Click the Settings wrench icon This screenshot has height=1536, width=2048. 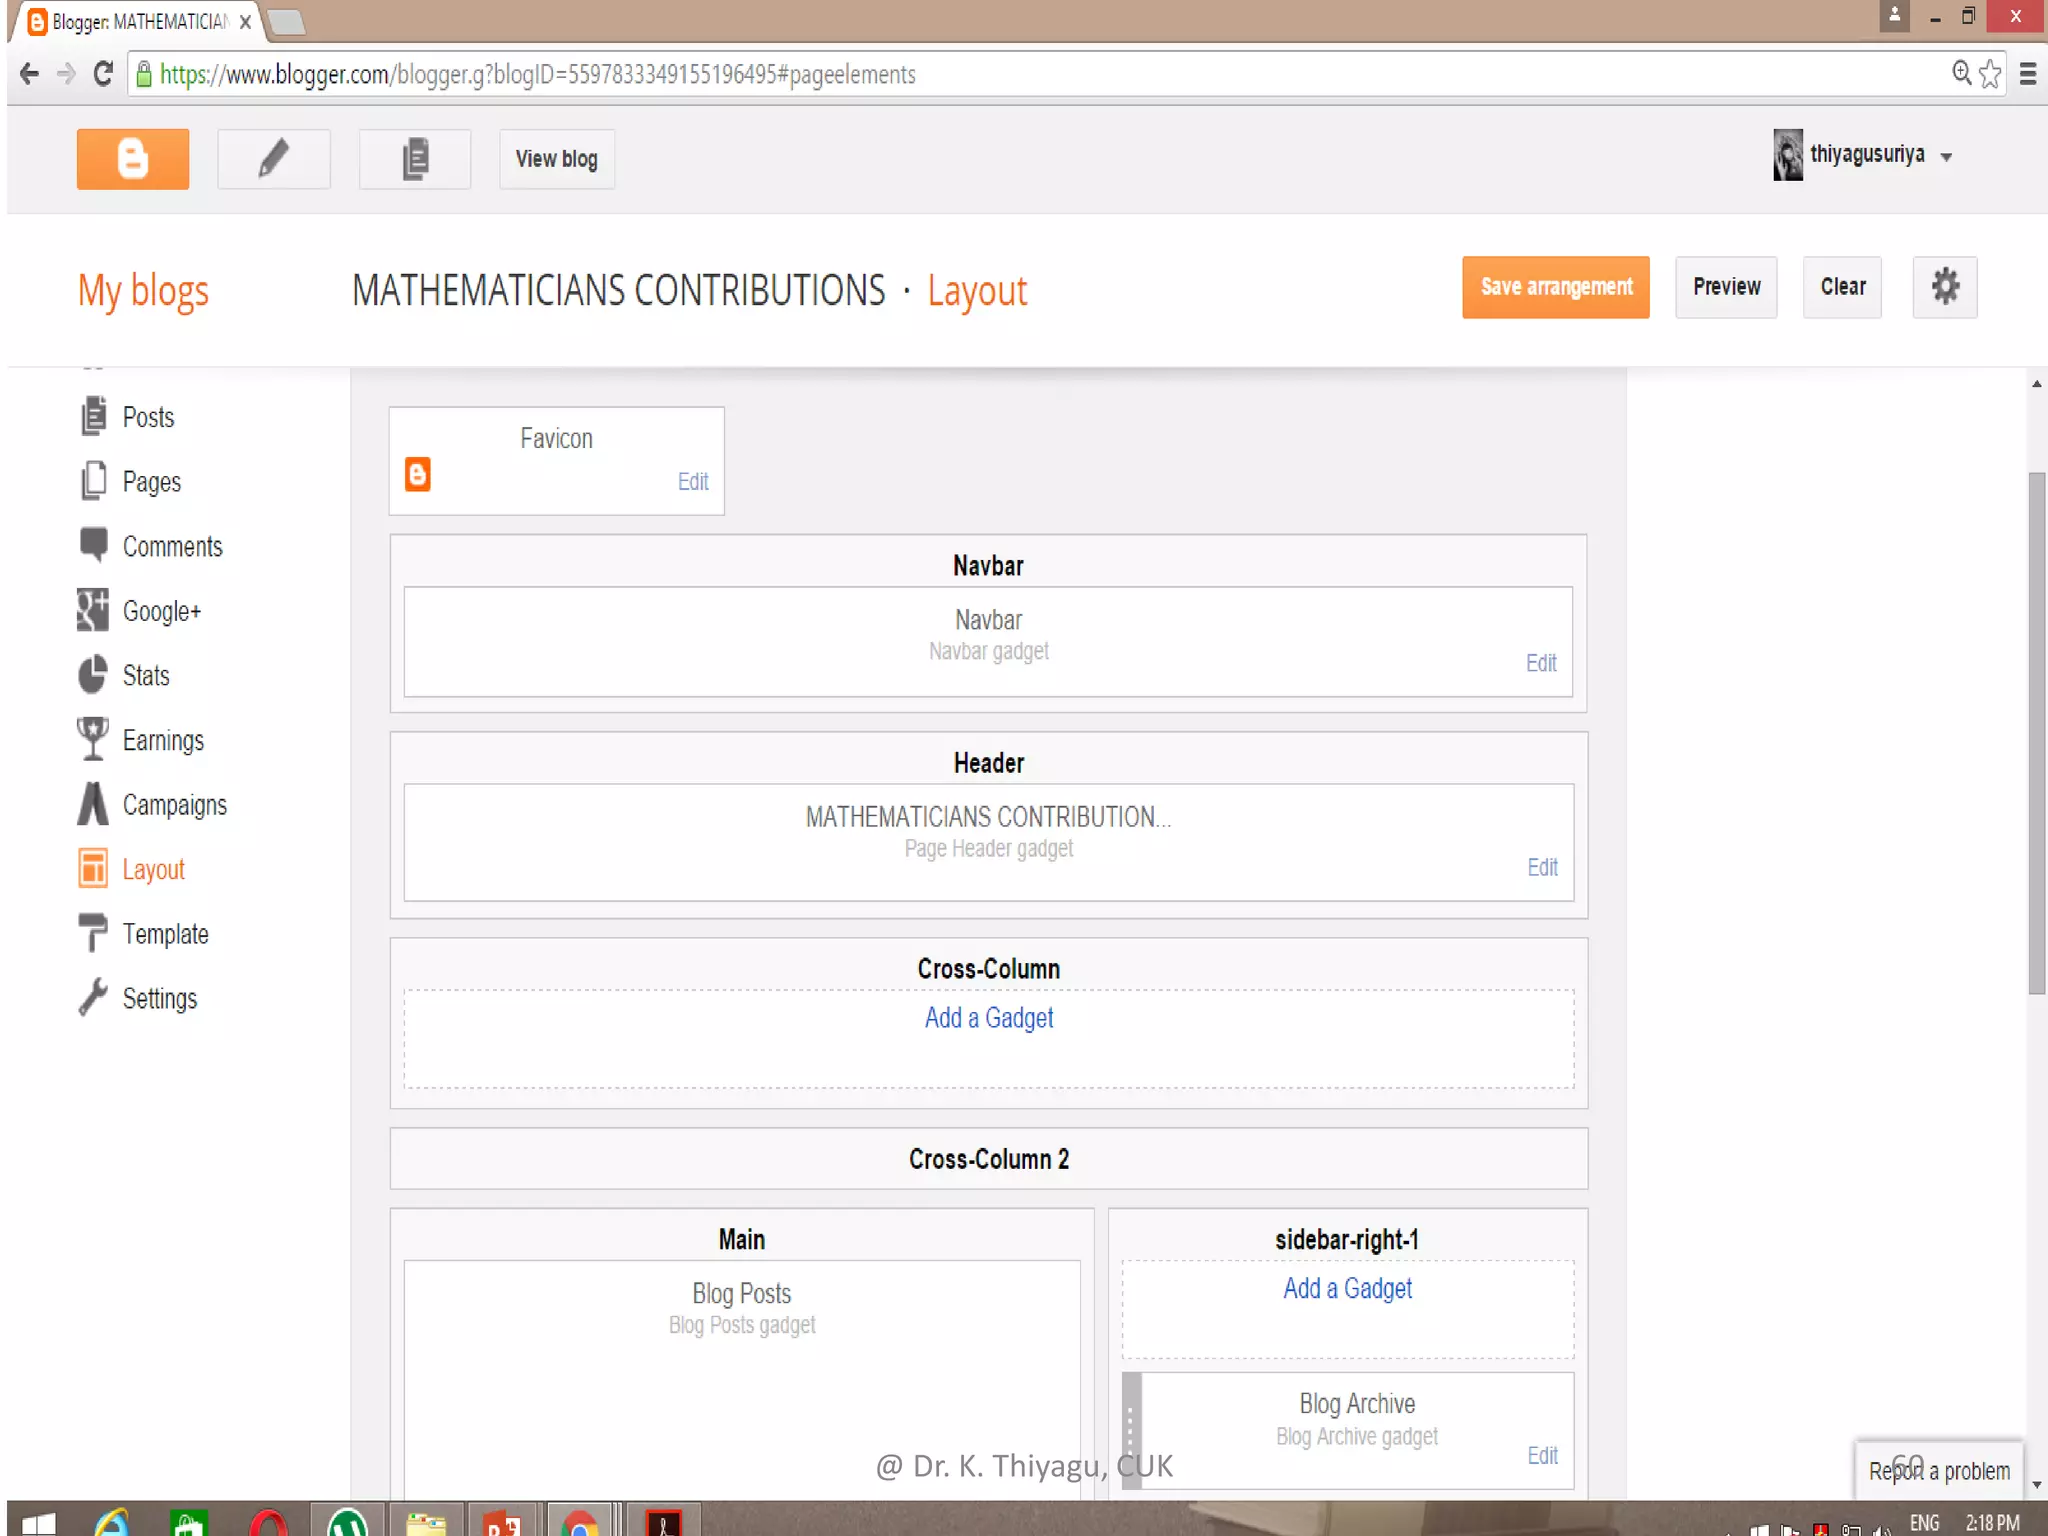(x=93, y=998)
